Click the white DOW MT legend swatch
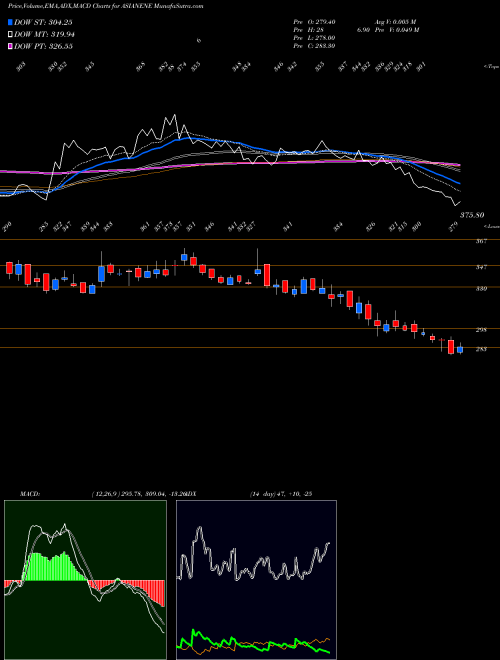Screen dimensions: 500x660 10,34
